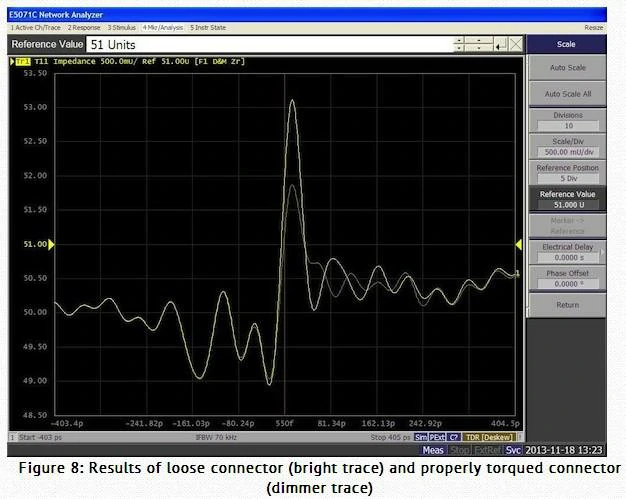This screenshot has height=499, width=626.
Task: Click the right-side reference marker triangle
Action: coord(519,244)
